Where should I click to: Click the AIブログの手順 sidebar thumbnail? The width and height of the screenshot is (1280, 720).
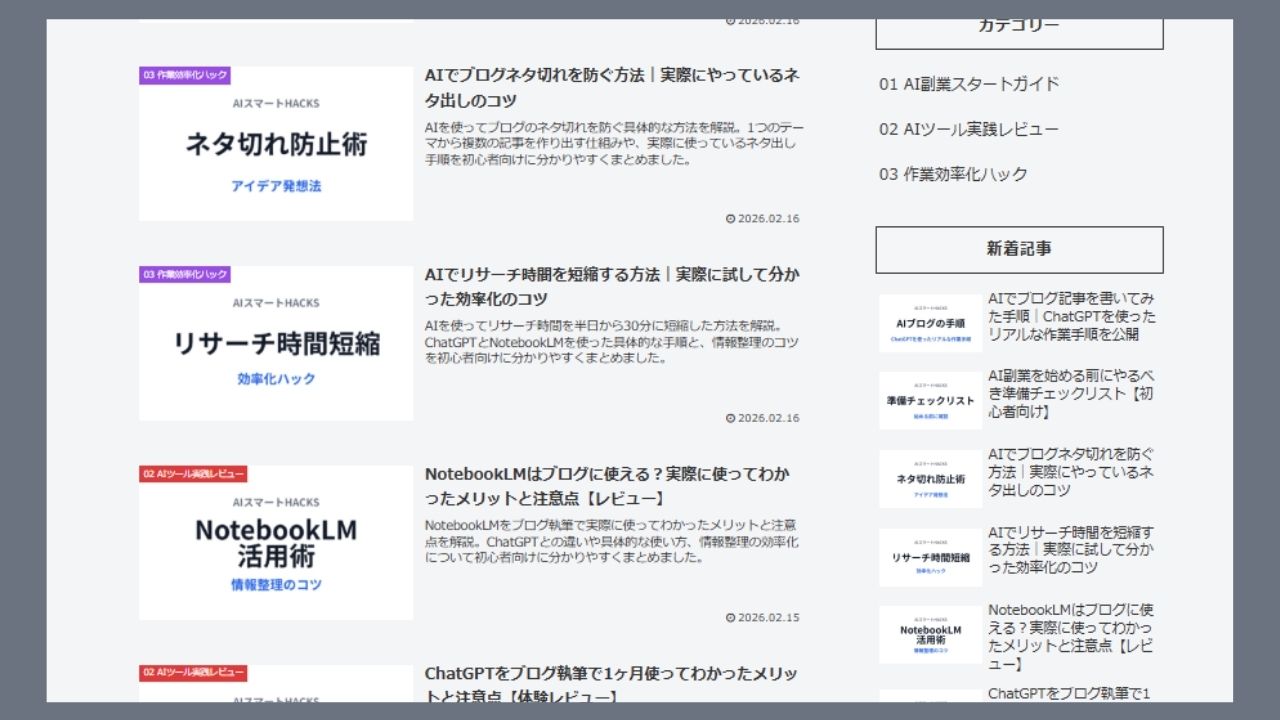click(928, 320)
